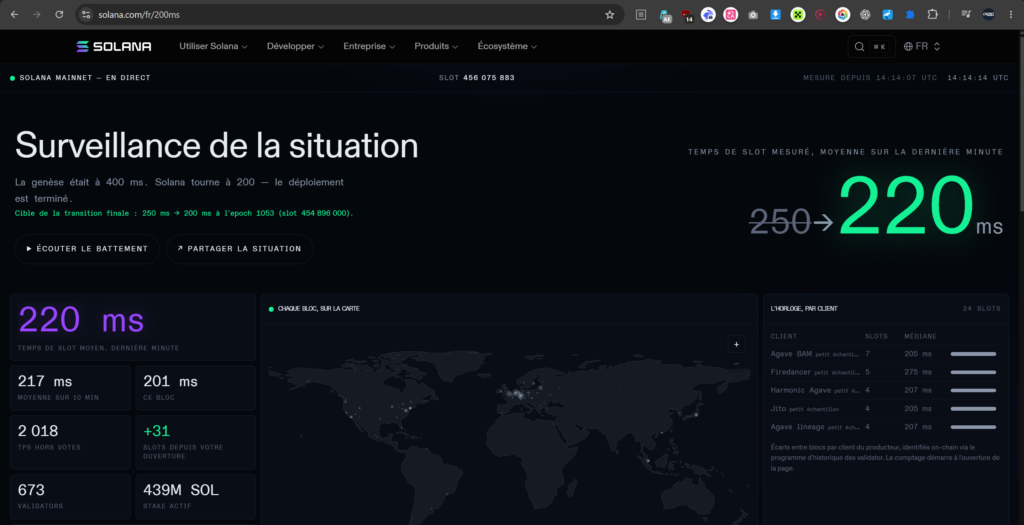Open the Chrome three-dot menu
The image size is (1024, 525).
[x=1011, y=14]
